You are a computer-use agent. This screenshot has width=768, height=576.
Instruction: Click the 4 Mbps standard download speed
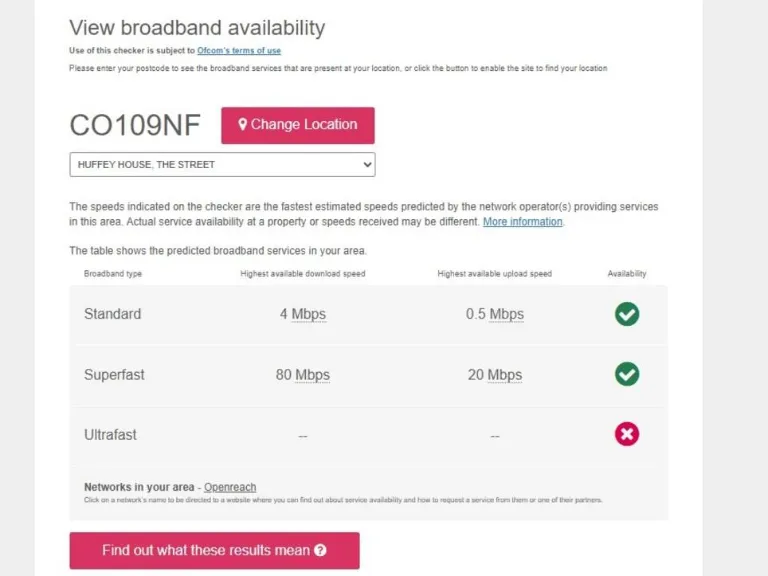click(x=303, y=314)
